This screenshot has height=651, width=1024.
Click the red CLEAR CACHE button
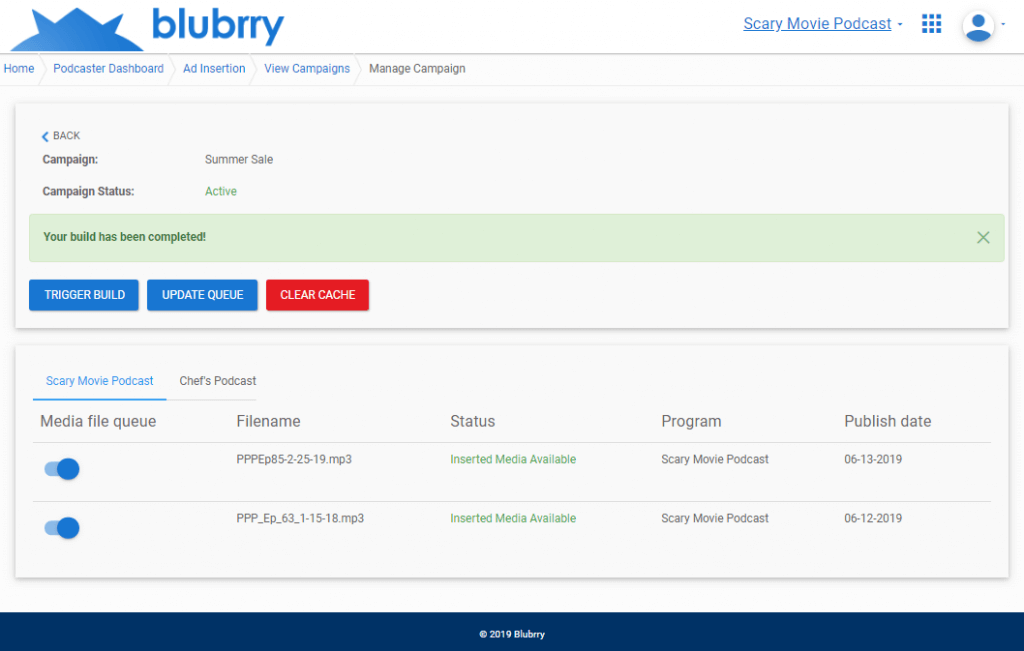tap(317, 294)
